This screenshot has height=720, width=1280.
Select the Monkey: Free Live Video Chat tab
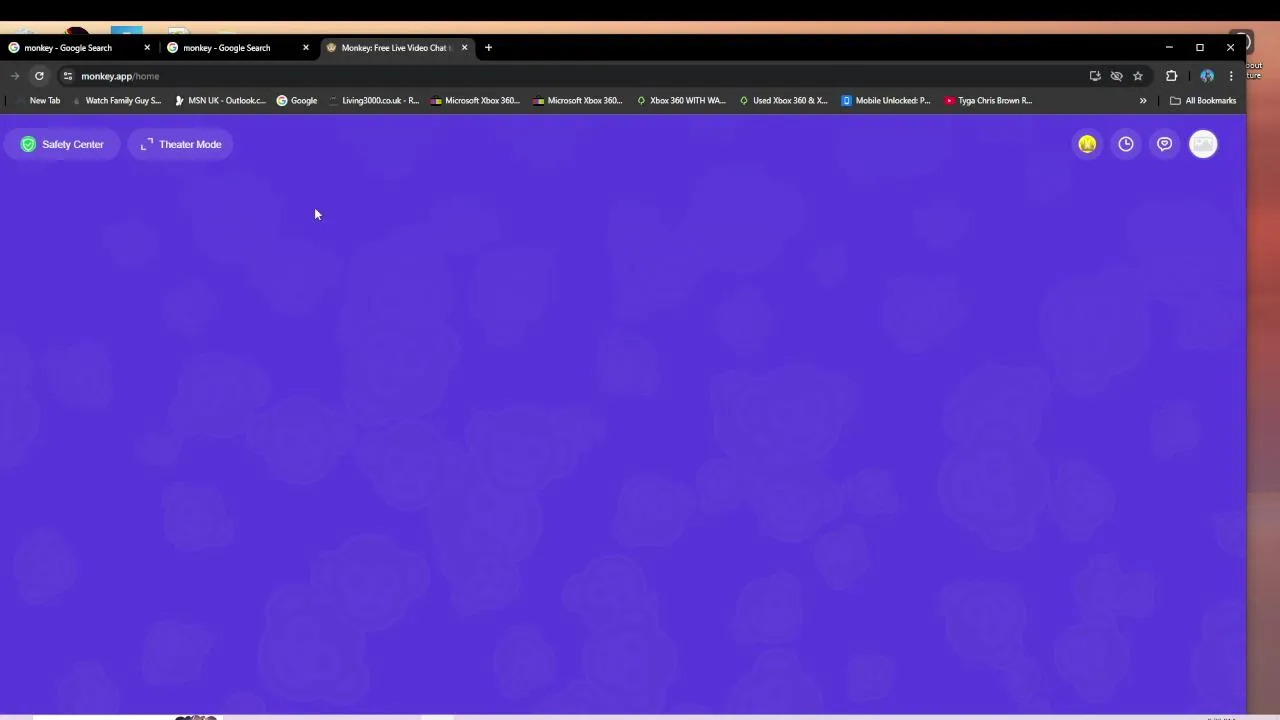(397, 48)
